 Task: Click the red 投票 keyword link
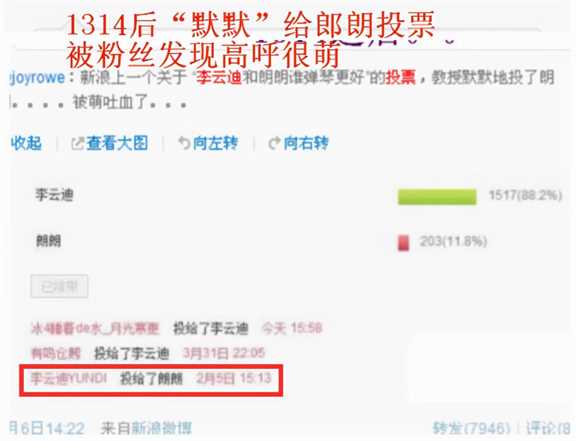pos(400,78)
